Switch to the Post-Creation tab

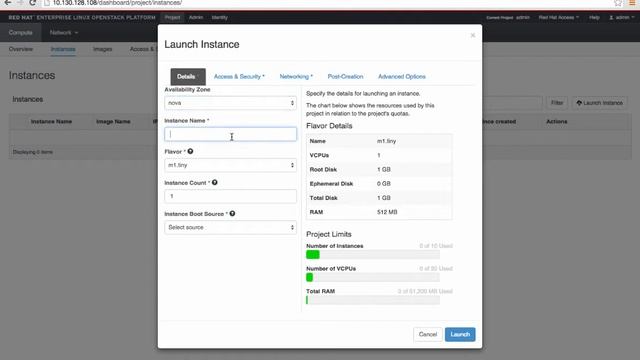coord(345,77)
